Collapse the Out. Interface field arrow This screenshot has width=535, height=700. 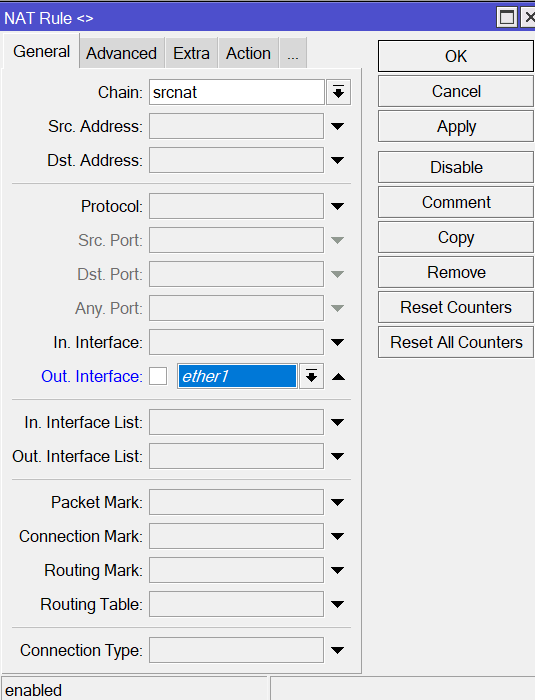338,377
